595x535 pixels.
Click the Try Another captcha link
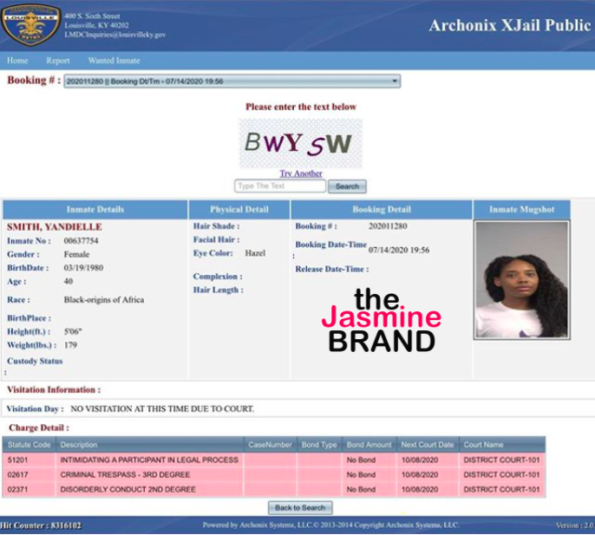(301, 173)
